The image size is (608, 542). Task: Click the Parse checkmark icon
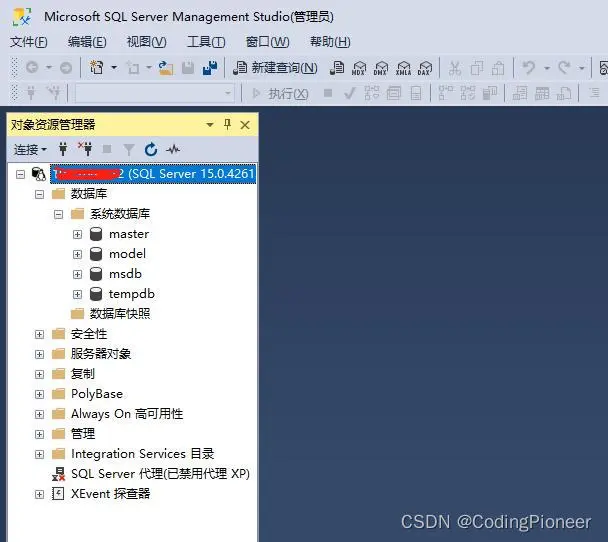point(350,93)
